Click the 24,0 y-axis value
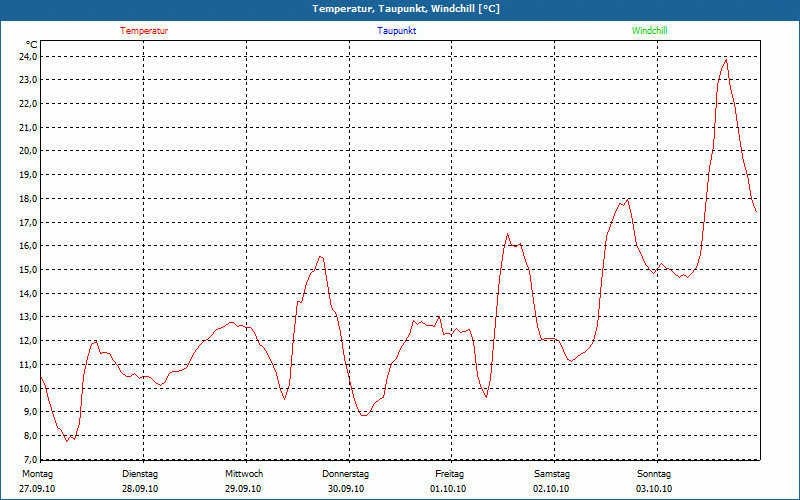800x500 pixels. [x=28, y=56]
